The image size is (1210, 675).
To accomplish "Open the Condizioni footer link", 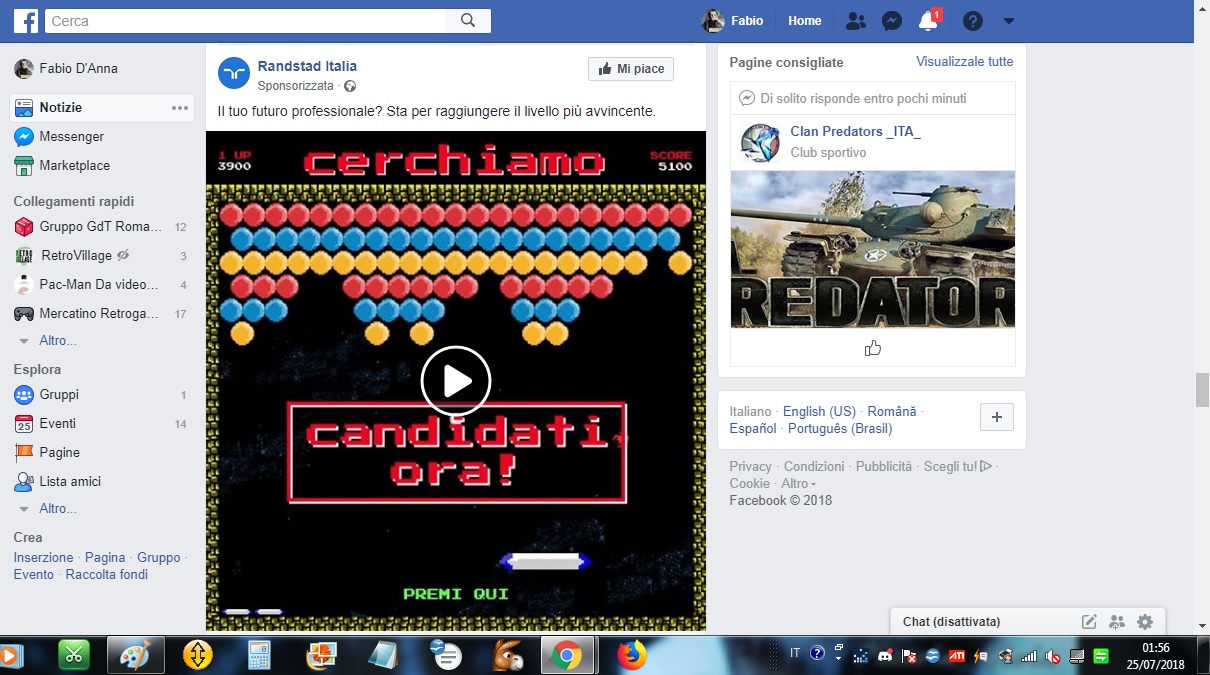I will pyautogui.click(x=814, y=467).
